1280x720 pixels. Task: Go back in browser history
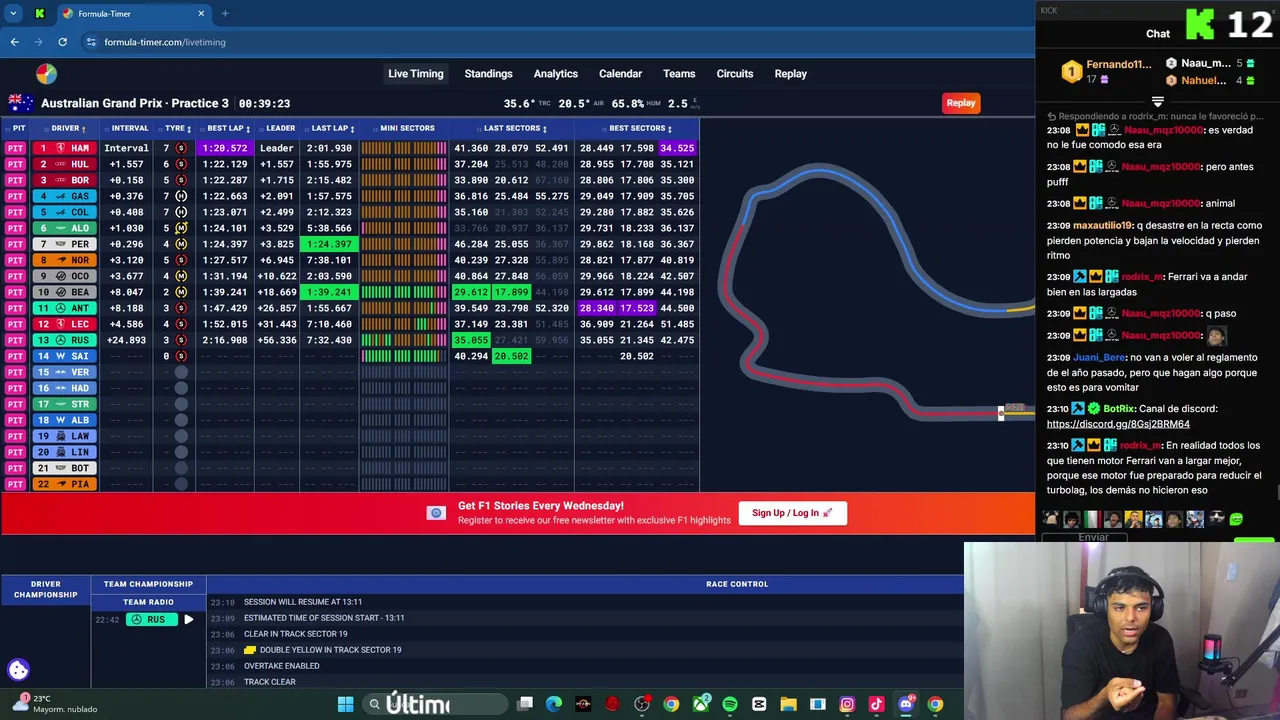[x=14, y=42]
